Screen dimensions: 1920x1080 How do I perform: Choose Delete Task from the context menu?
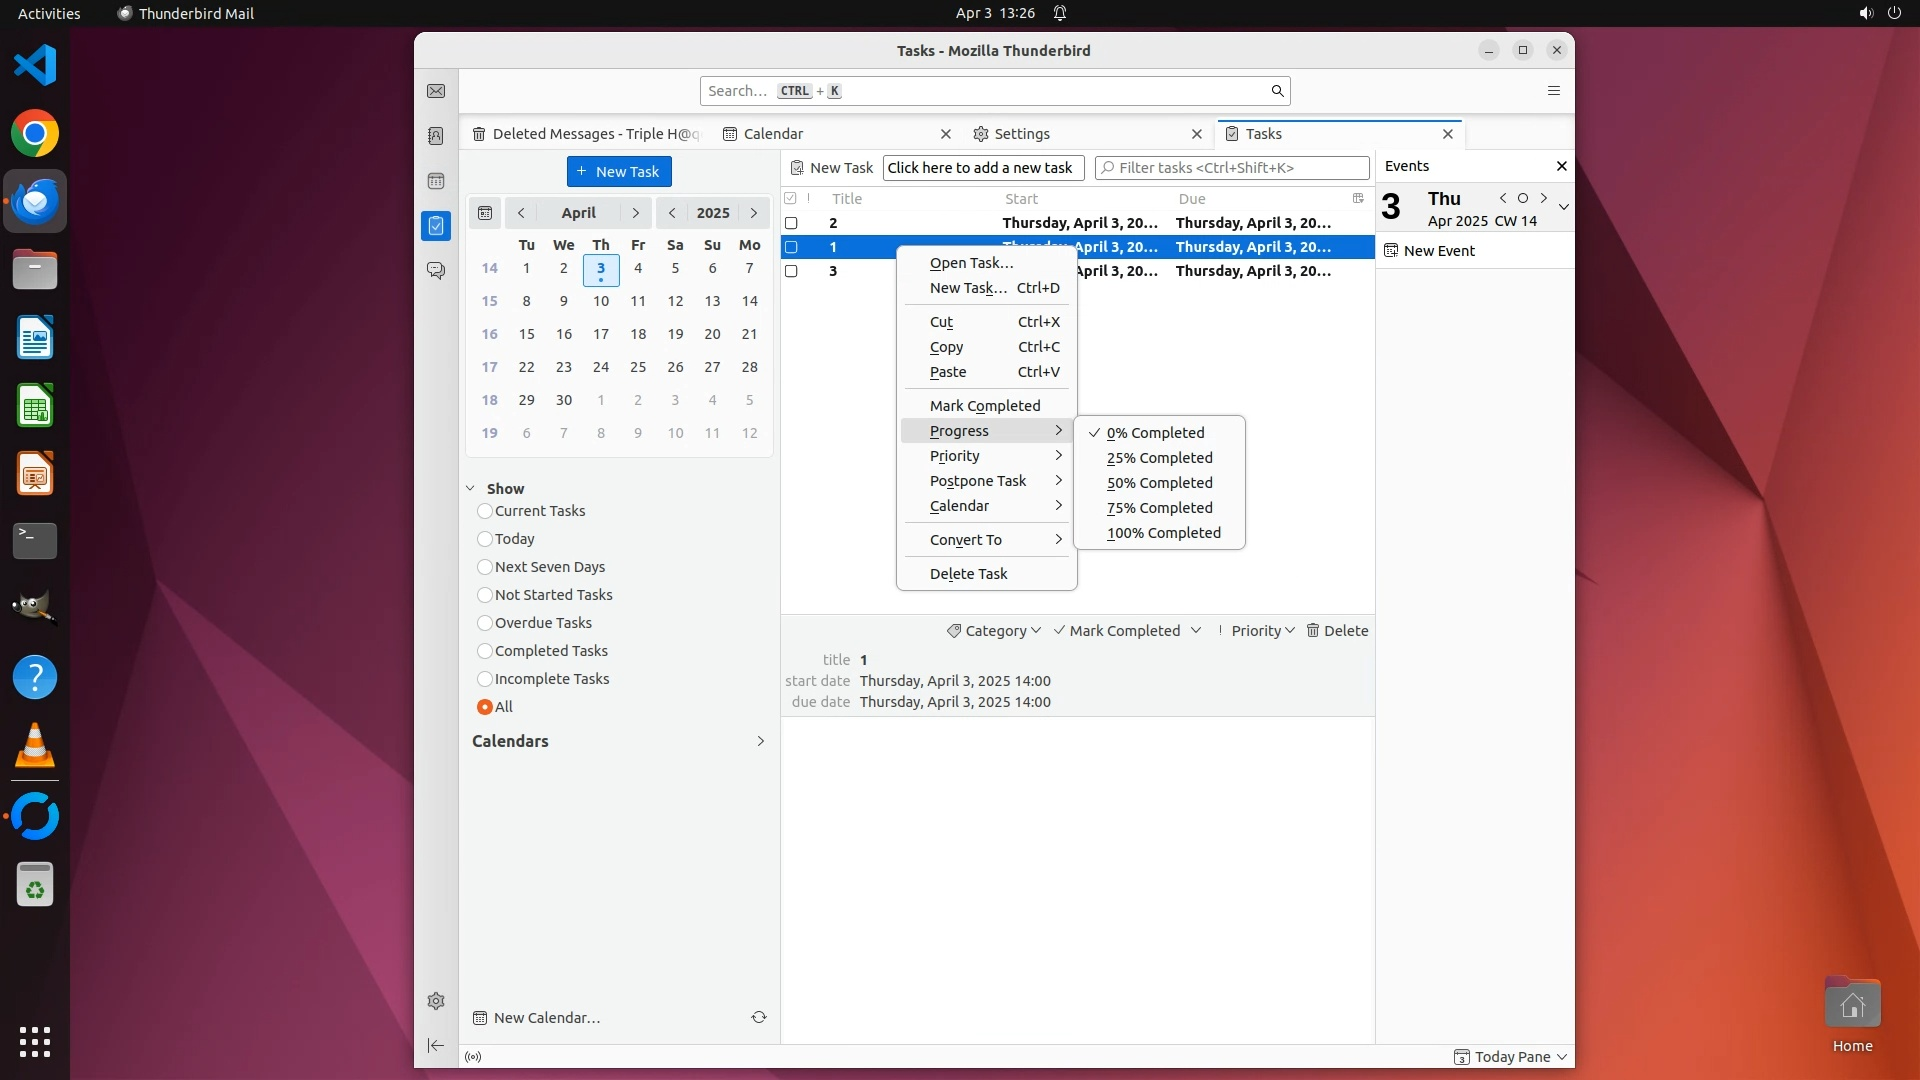pyautogui.click(x=968, y=574)
